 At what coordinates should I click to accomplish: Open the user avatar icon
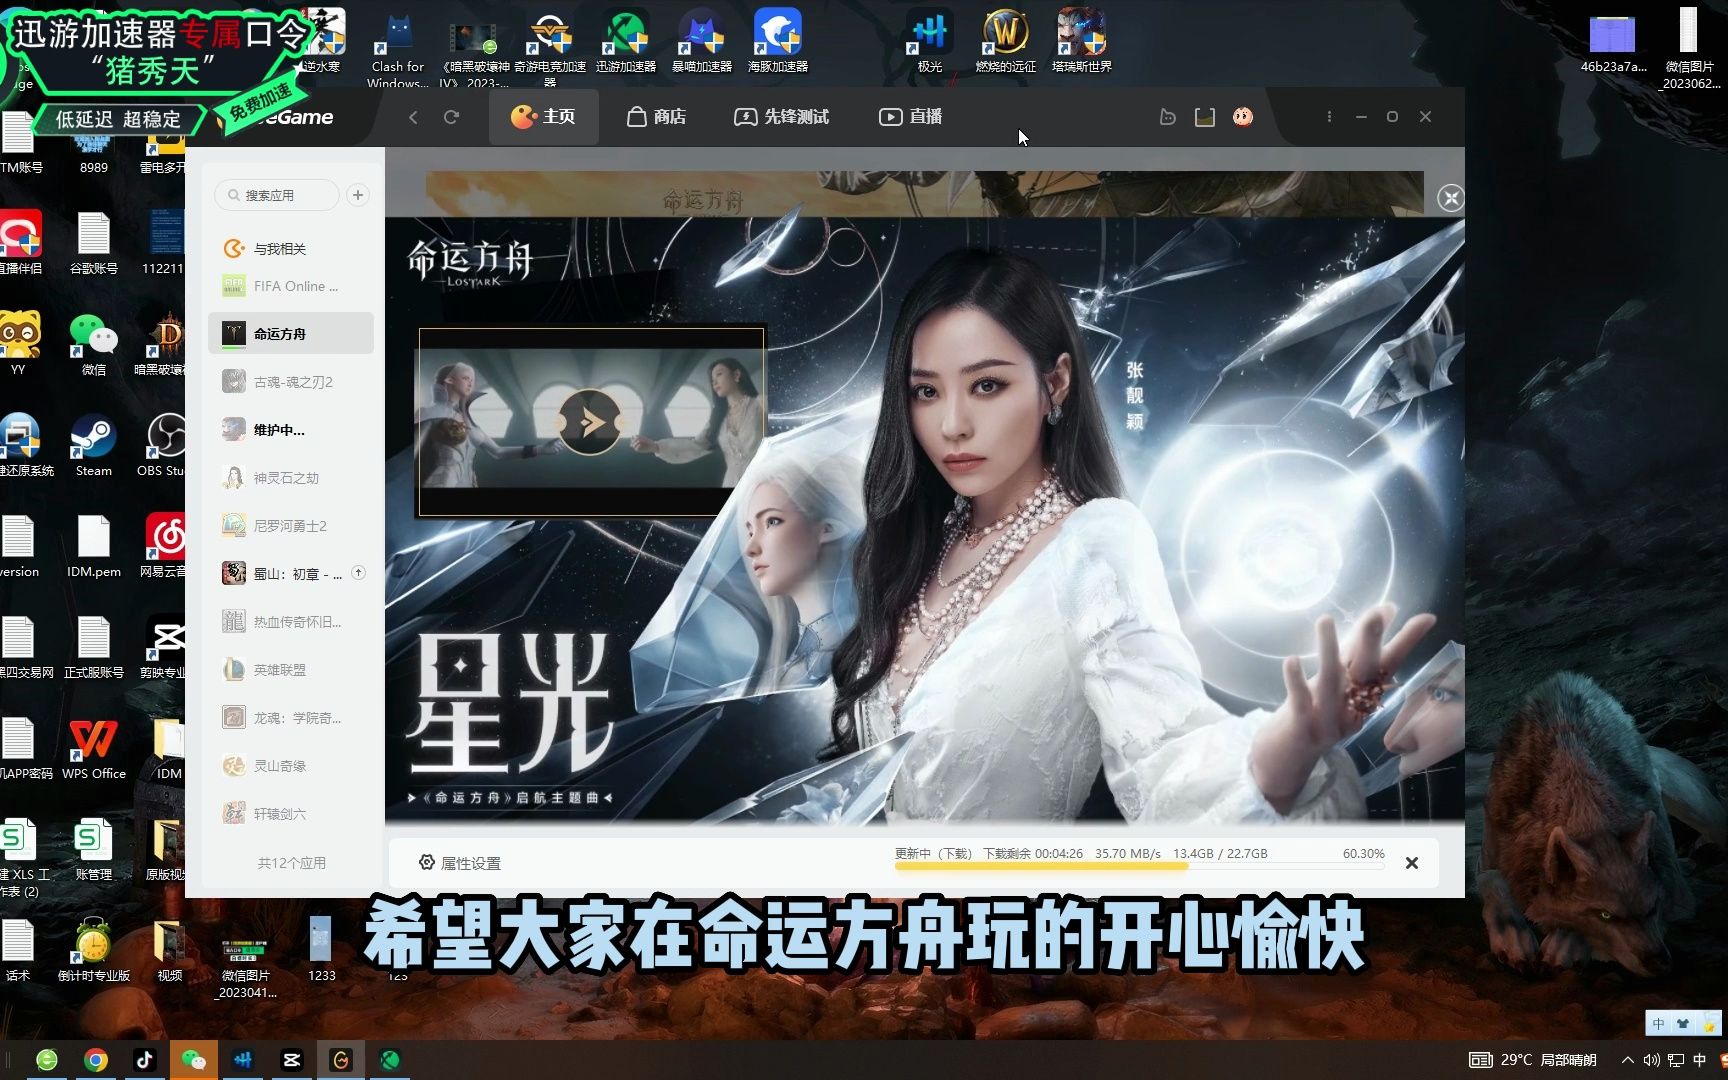pos(1243,117)
